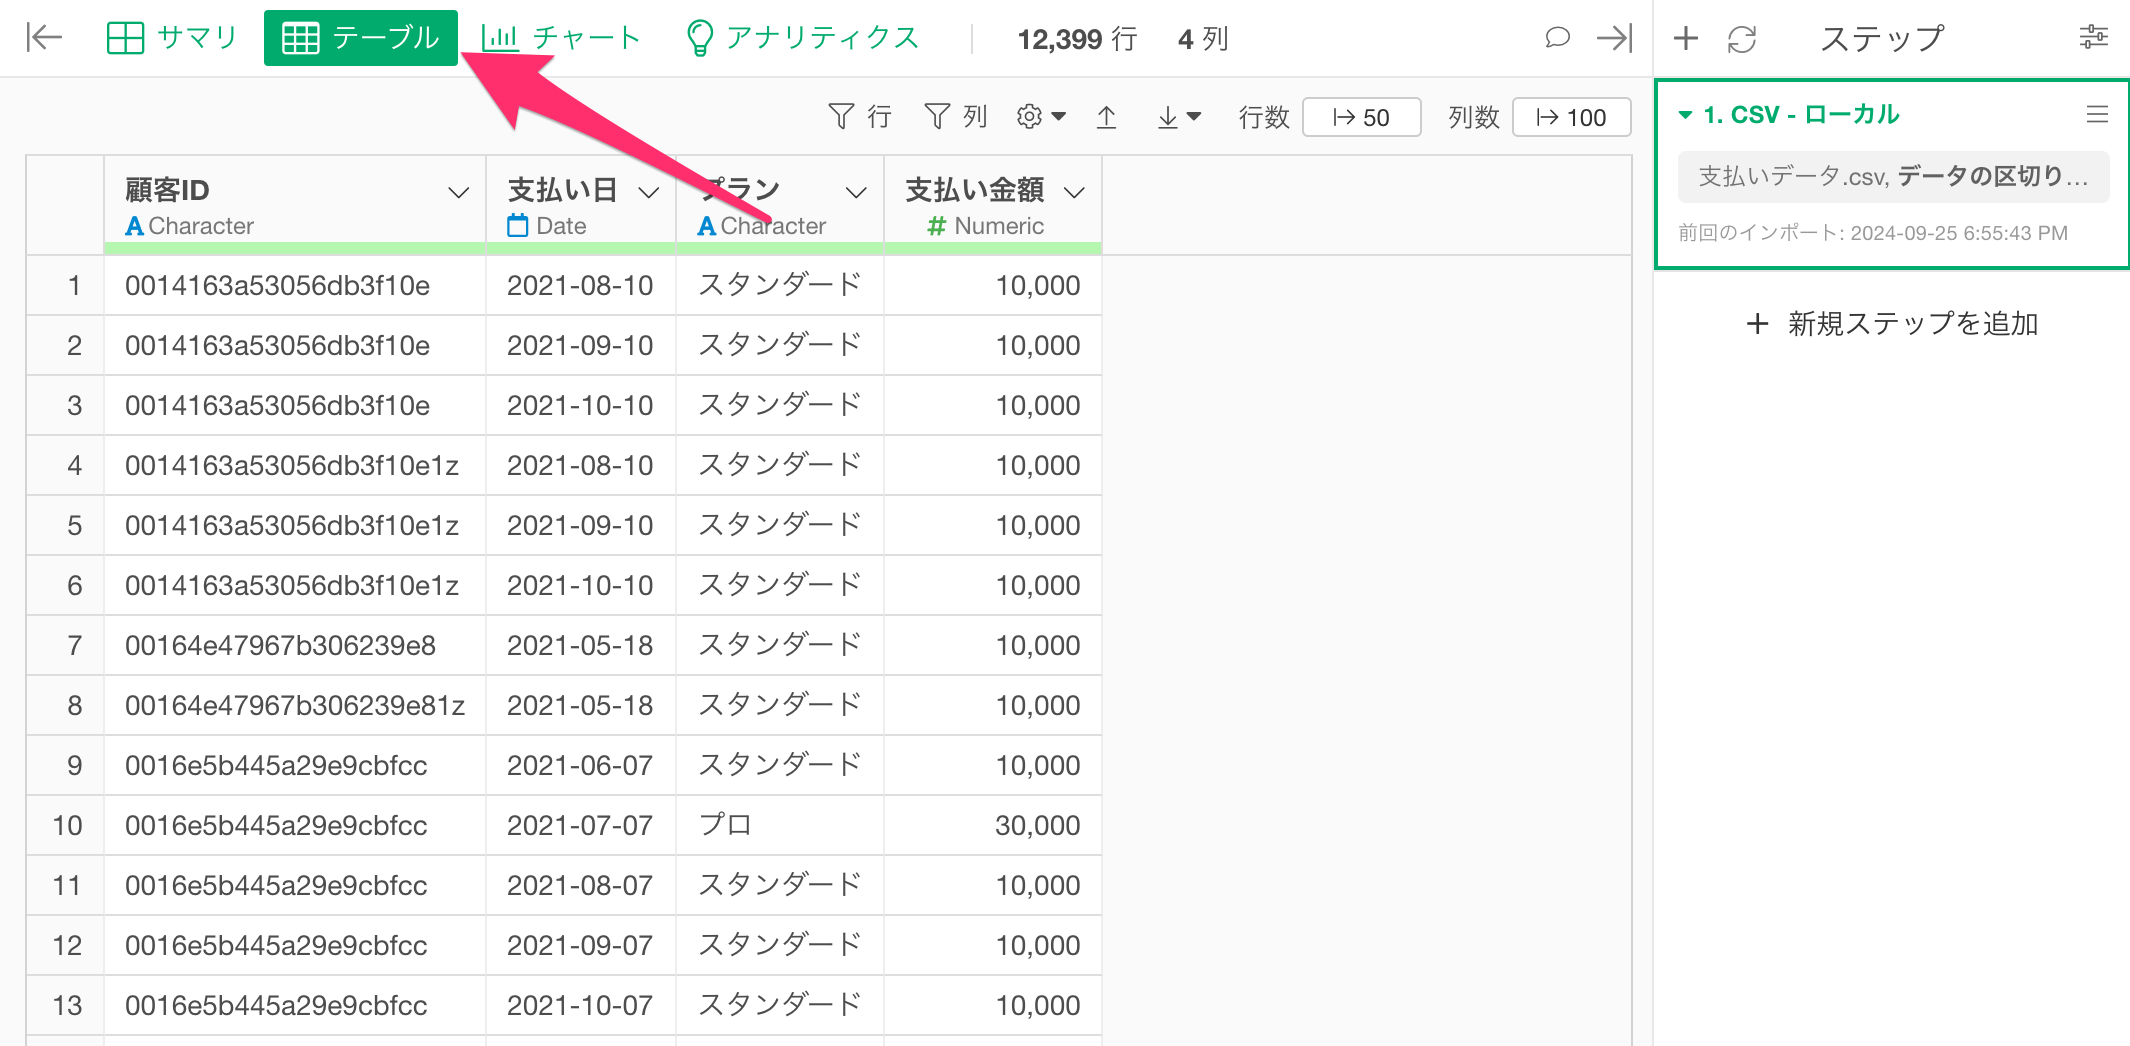Click the プラン Character type icon
2130x1046 pixels.
coord(706,226)
